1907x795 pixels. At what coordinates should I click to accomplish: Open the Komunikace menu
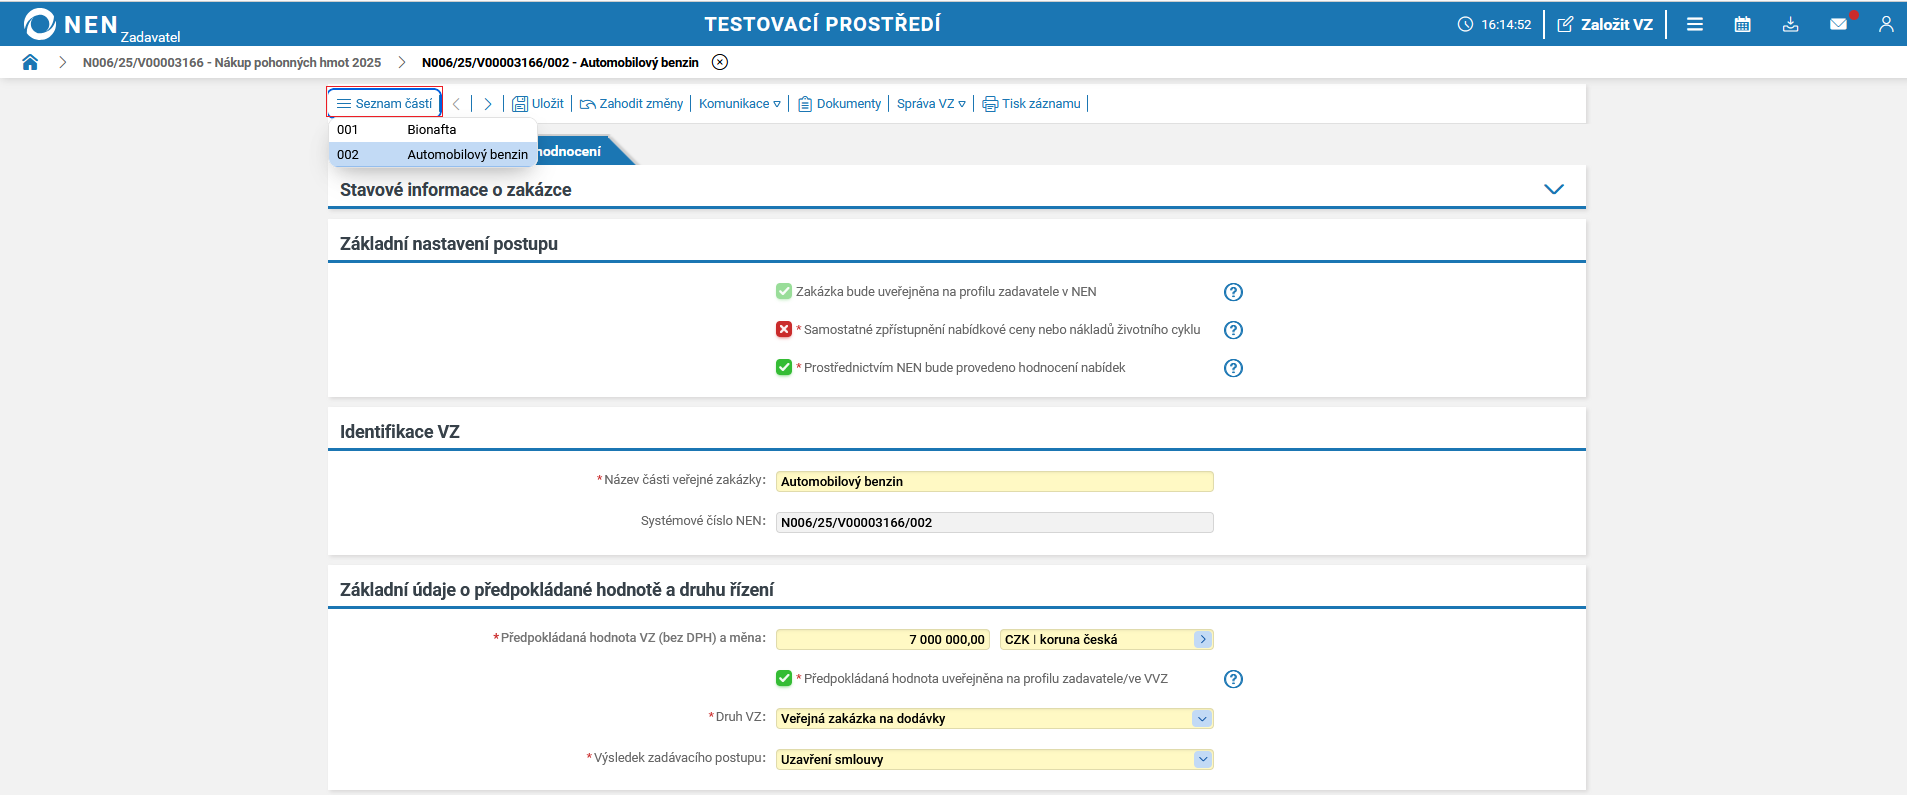point(739,104)
